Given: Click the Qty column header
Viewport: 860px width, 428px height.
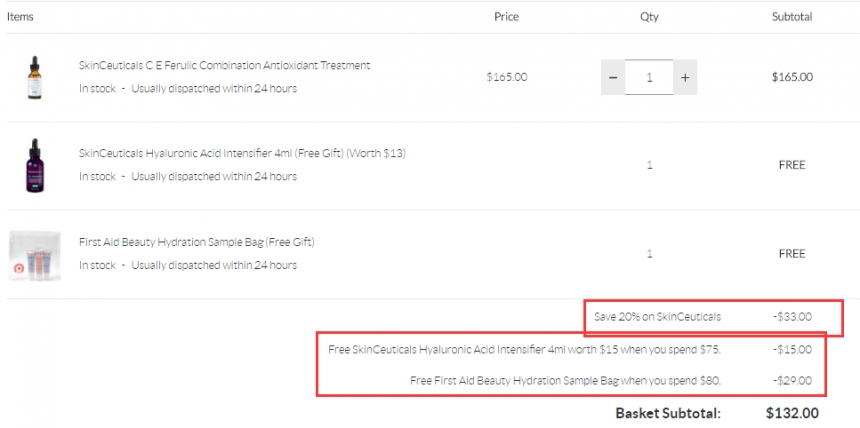Looking at the screenshot, I should [x=649, y=17].
